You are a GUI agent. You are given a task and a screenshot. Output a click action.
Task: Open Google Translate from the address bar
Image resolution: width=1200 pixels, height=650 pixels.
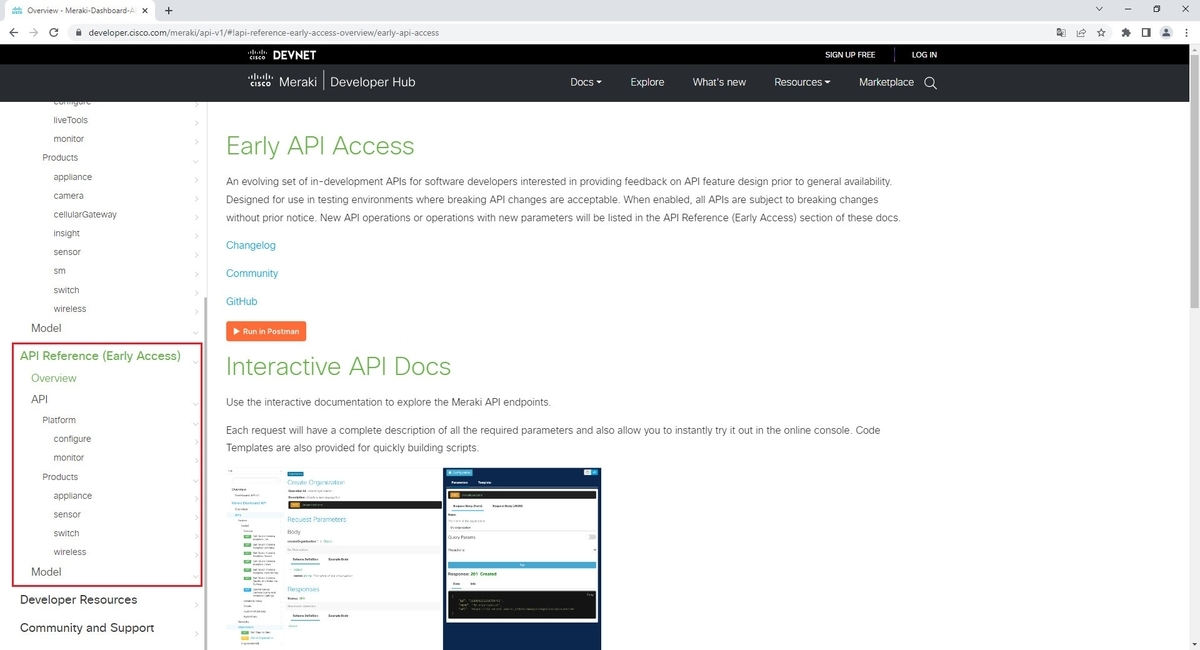[1061, 32]
